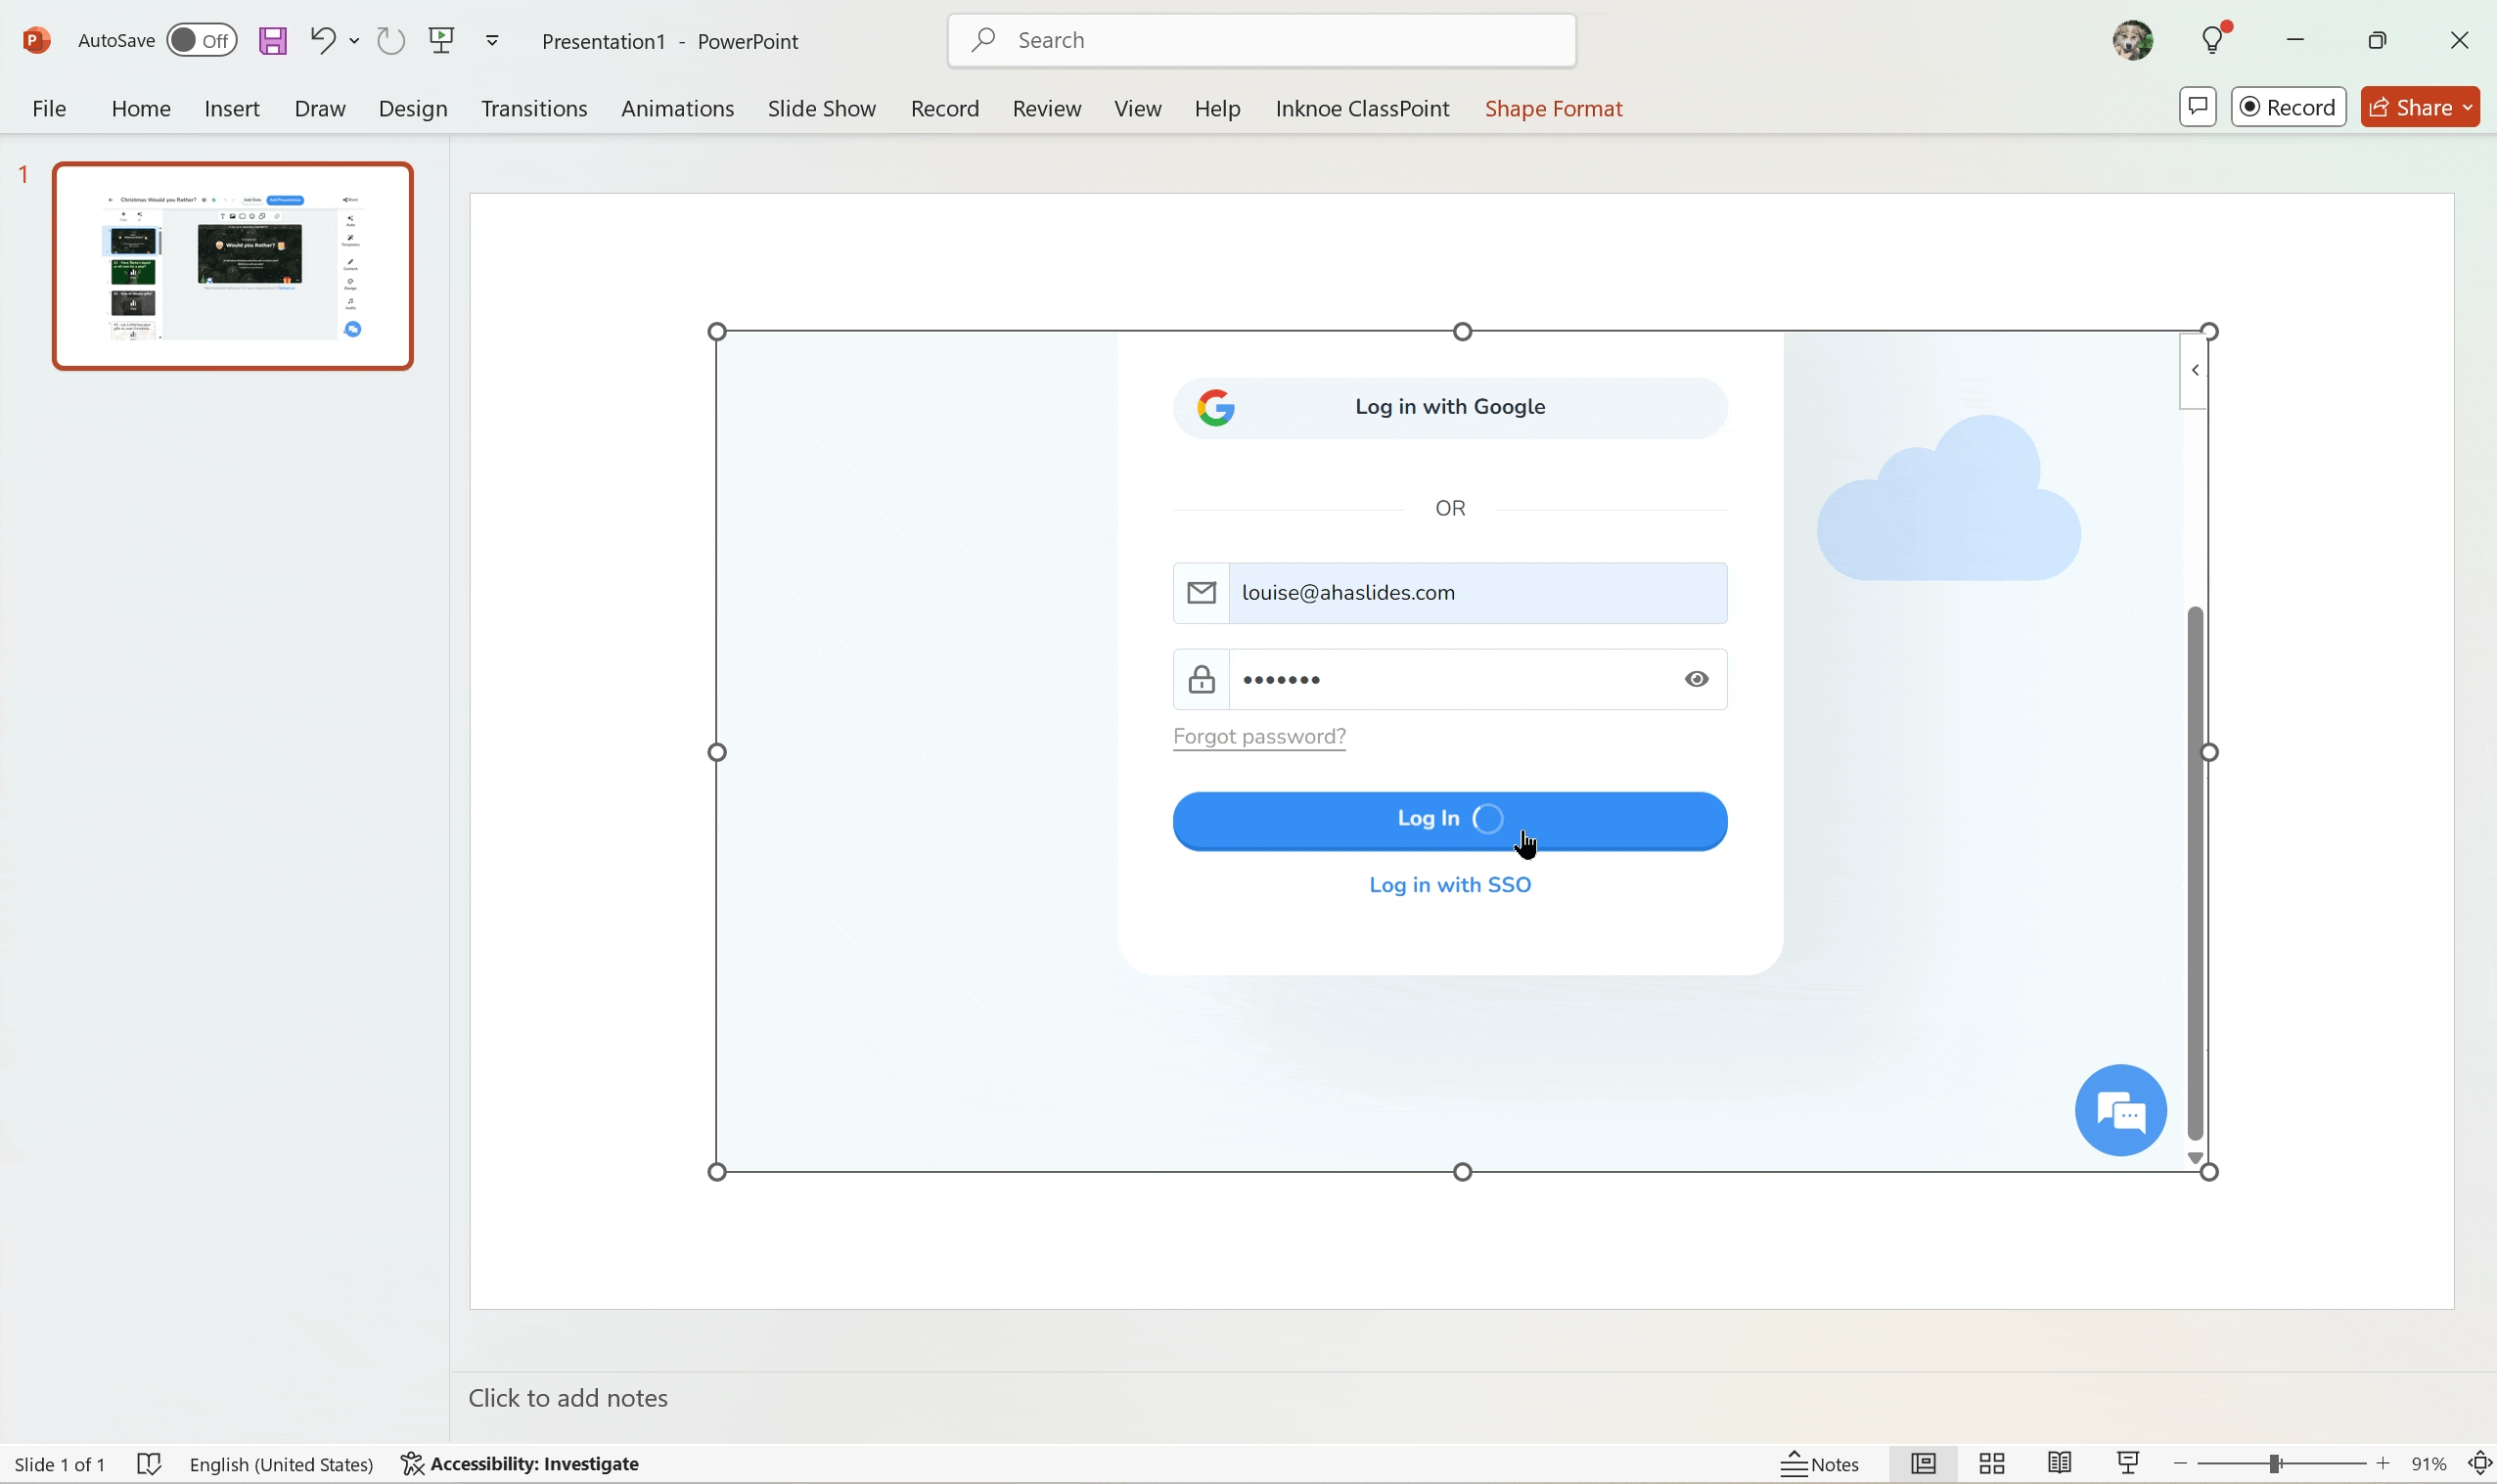The height and width of the screenshot is (1484, 2497).
Task: Open the Inknoe ClassPoint tab
Action: [1362, 108]
